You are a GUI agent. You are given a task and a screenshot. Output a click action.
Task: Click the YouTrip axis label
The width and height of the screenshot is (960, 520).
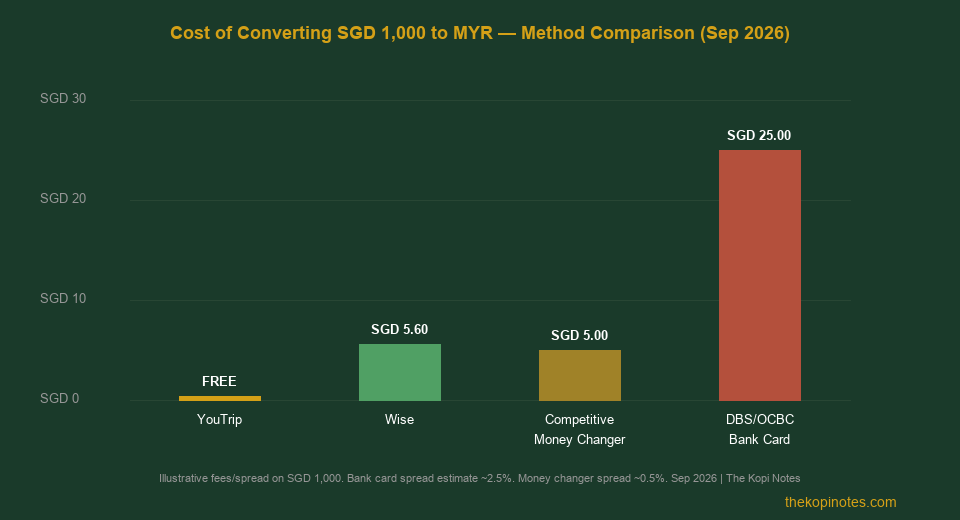pos(219,420)
